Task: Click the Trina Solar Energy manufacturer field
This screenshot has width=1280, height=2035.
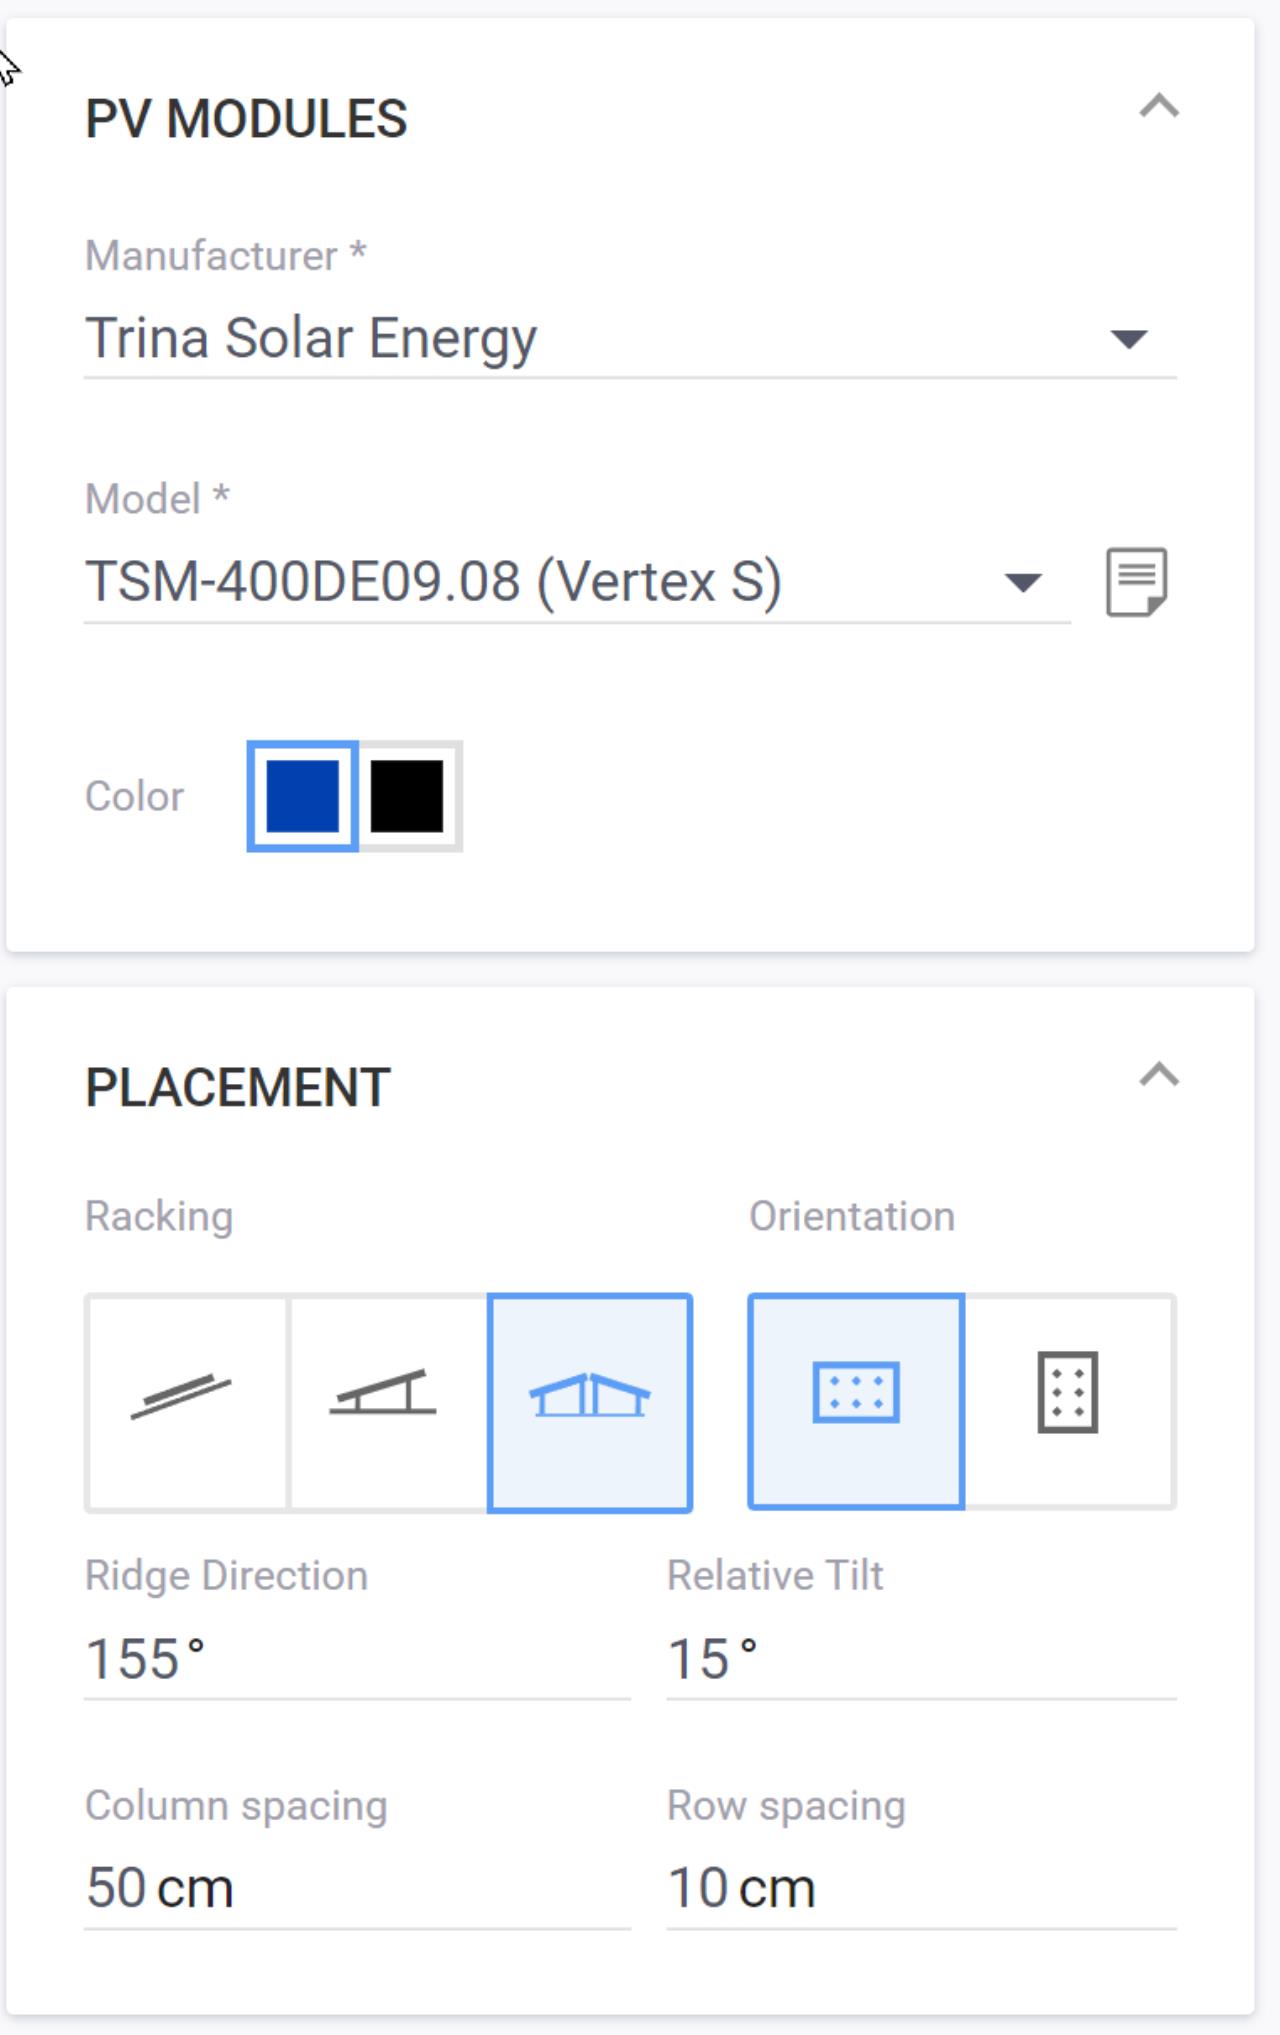Action: coord(630,338)
